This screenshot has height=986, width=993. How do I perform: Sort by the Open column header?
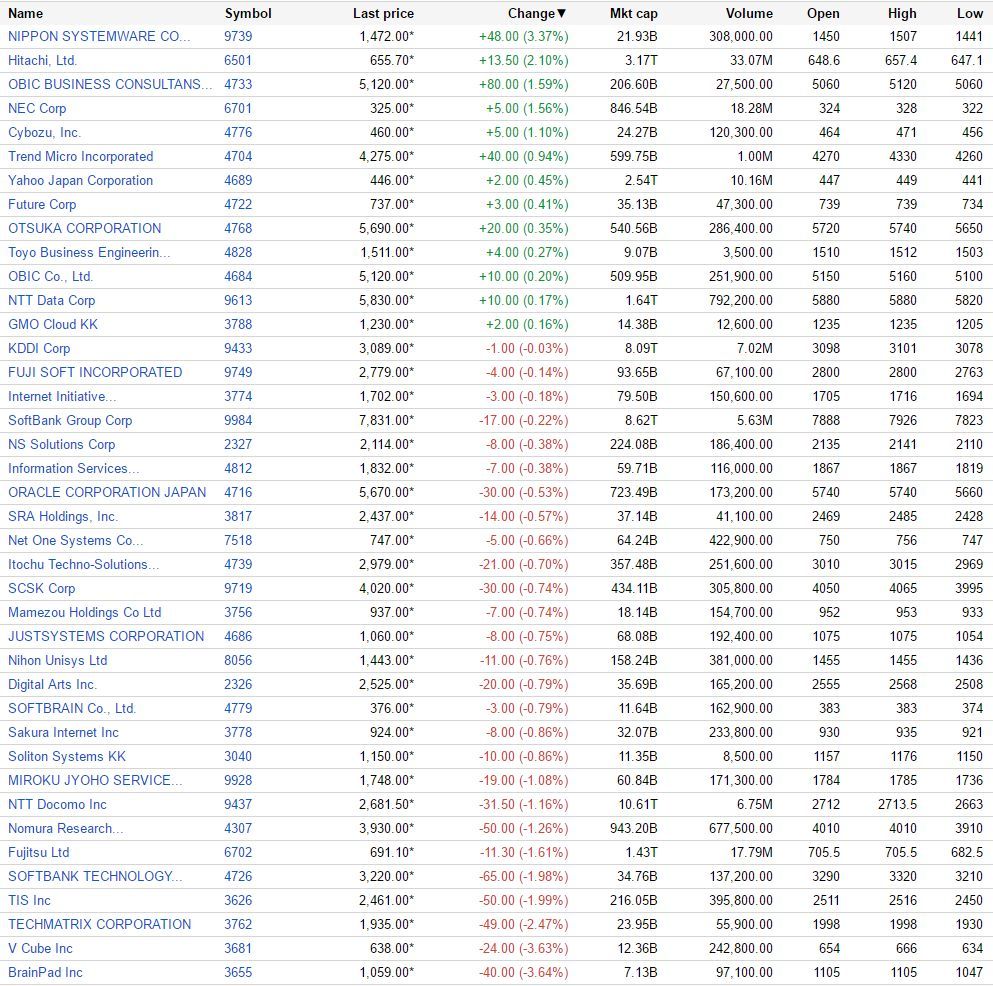823,13
